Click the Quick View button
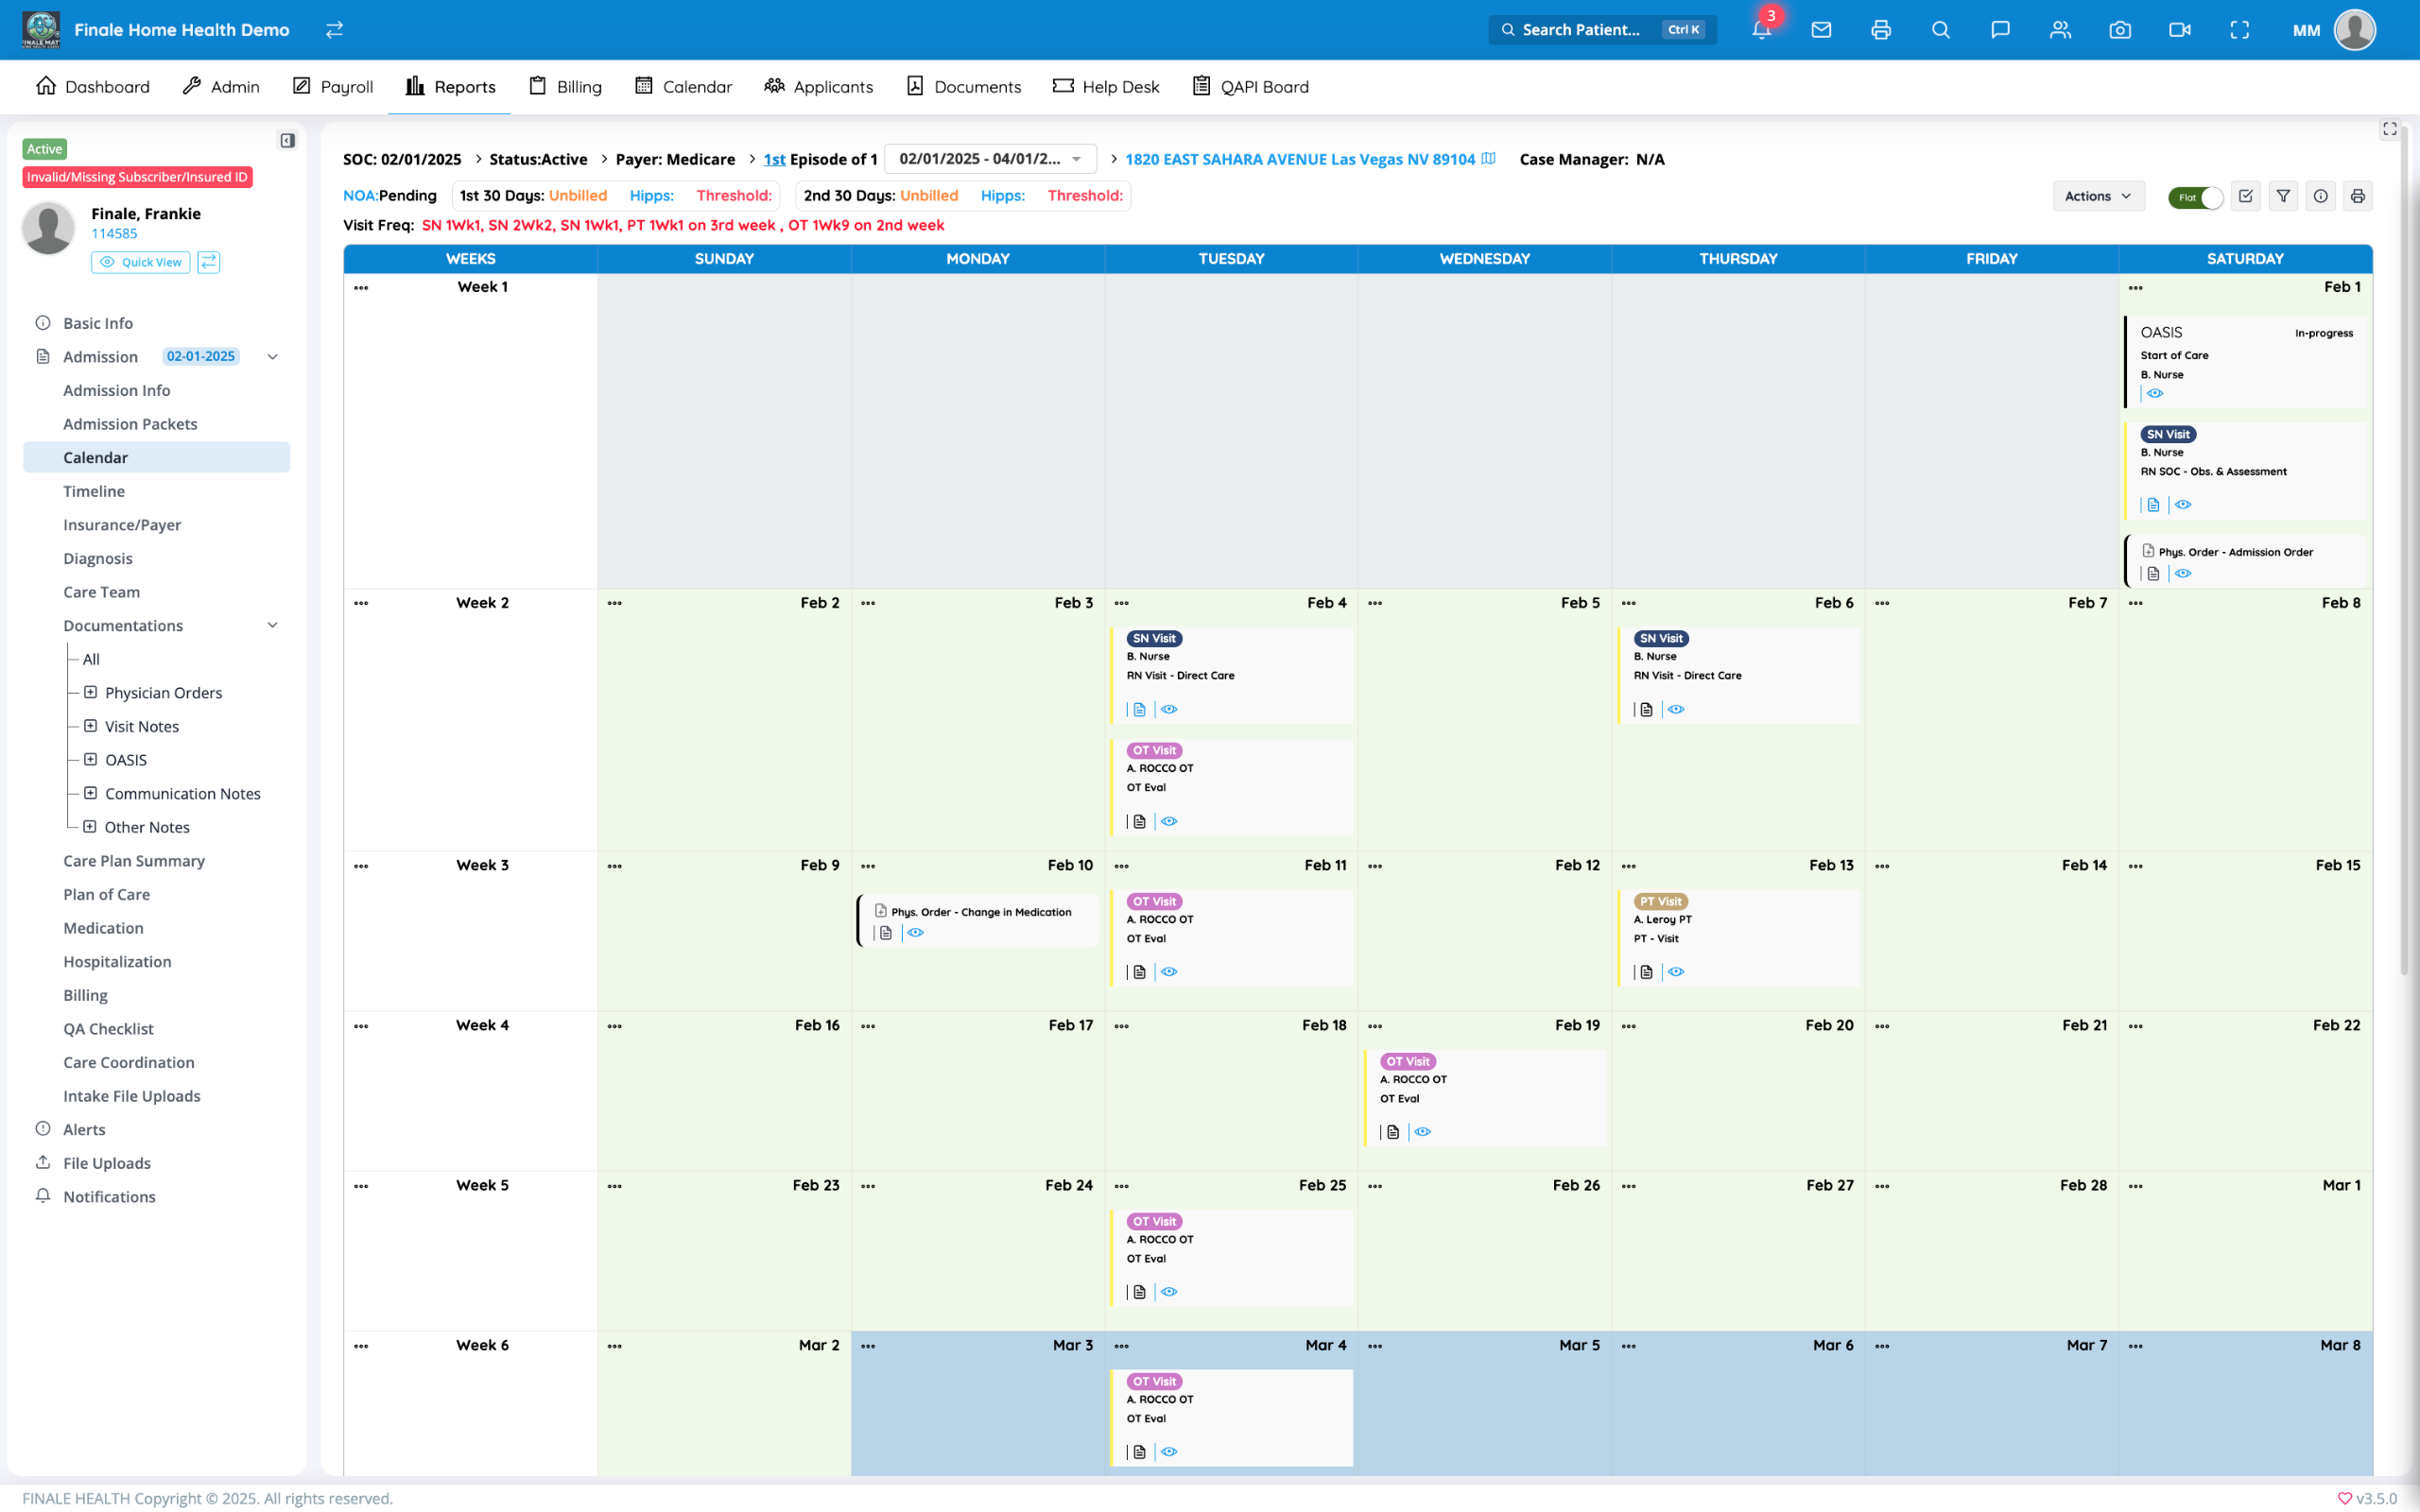This screenshot has height=1512, width=2420. 141,262
